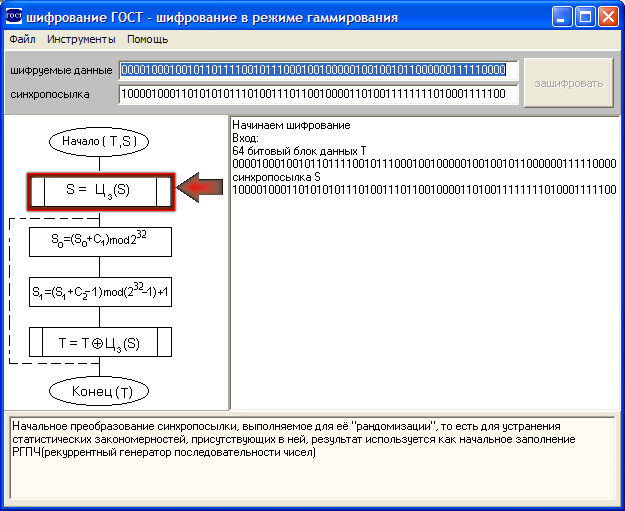Image resolution: width=625 pixels, height=511 pixels.
Task: Click the 'Вход:' log line
Action: (246, 138)
